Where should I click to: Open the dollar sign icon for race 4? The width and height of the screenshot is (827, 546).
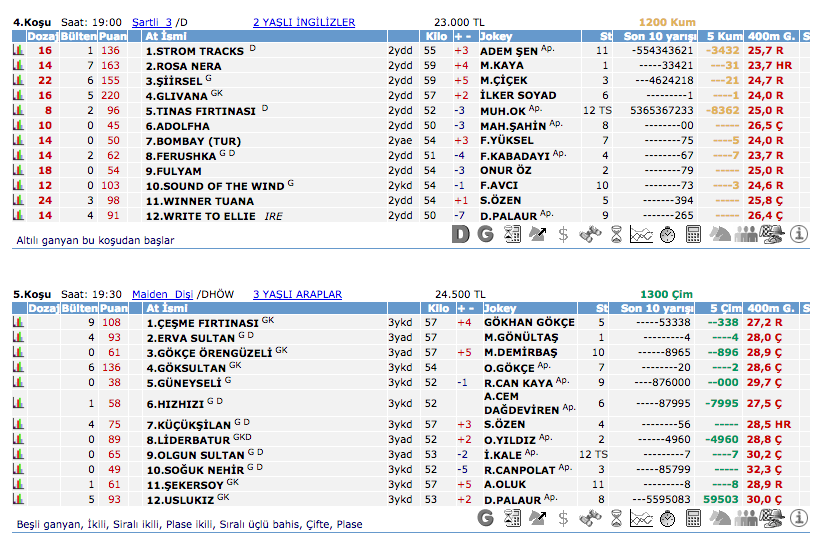click(564, 234)
